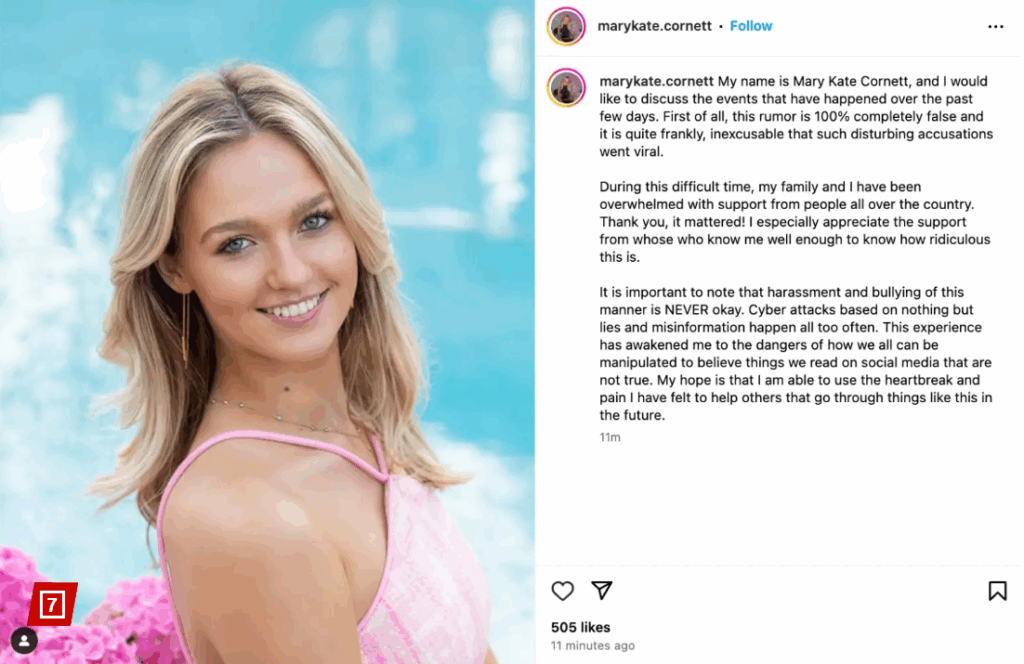1024x664 pixels.
Task: Click the caption paragraph starting 'During this difficult time'
Action: tap(795, 222)
